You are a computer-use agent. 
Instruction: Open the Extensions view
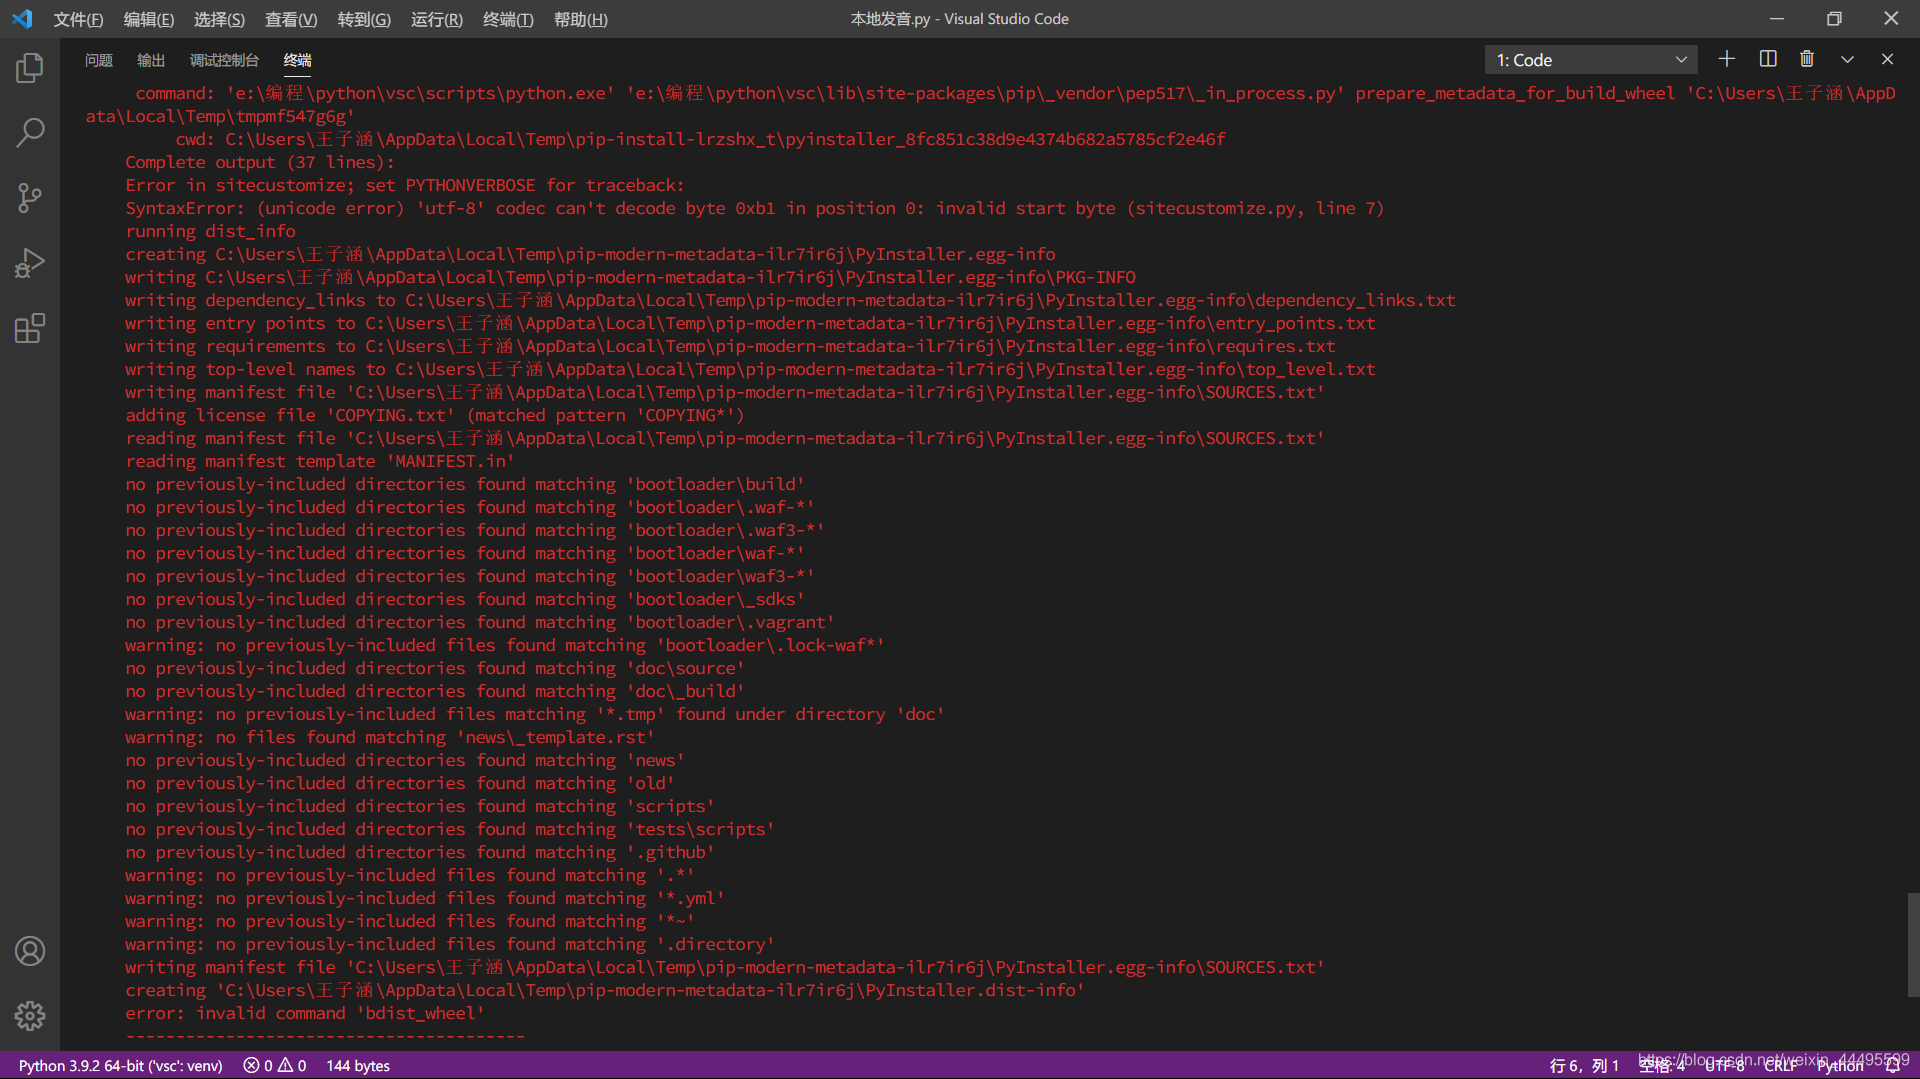coord(30,328)
